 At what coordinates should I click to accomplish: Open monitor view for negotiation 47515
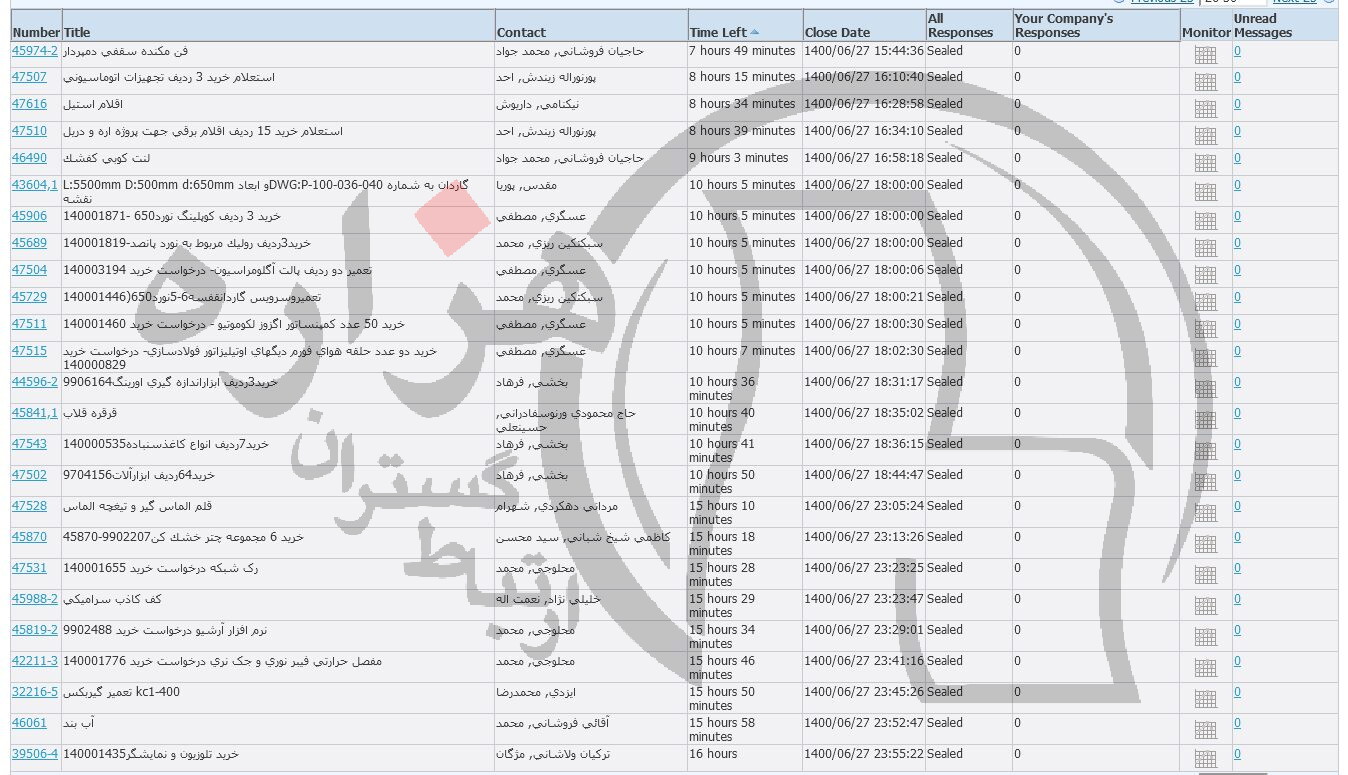click(x=1205, y=357)
